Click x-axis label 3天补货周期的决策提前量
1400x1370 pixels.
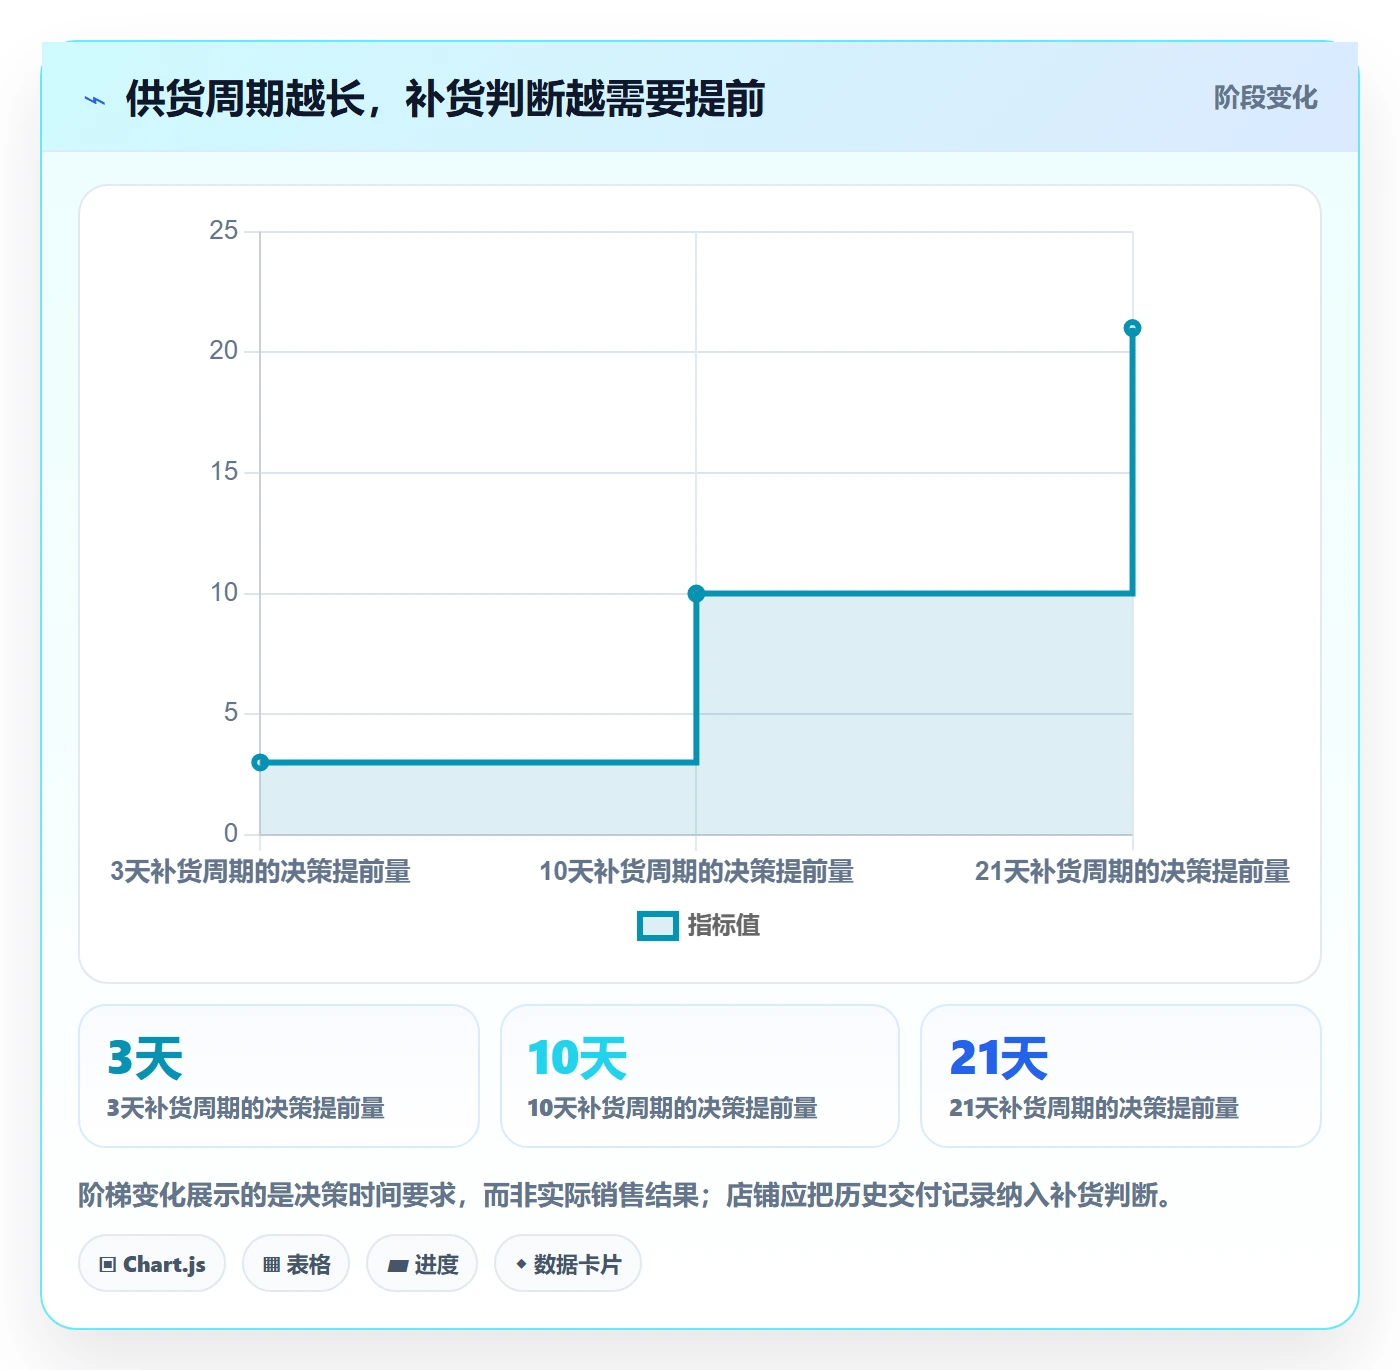click(x=260, y=872)
